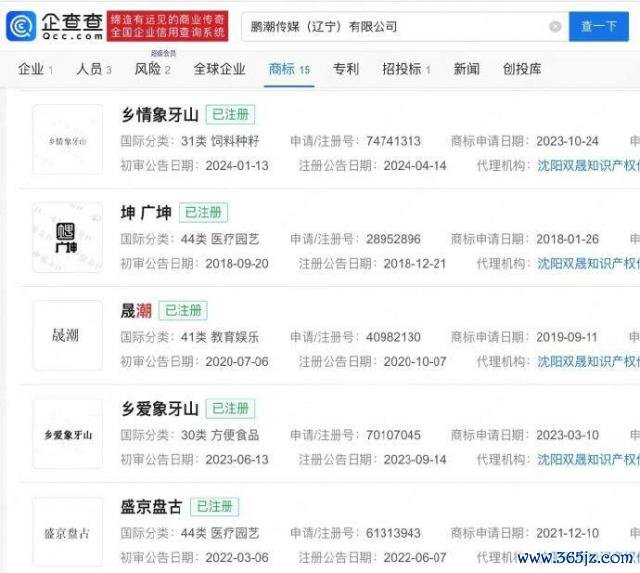This screenshot has height=573, width=640.
Task: Open agency link 沈阳双晟知识产权 in 坤广坤 row
Action: 589,264
